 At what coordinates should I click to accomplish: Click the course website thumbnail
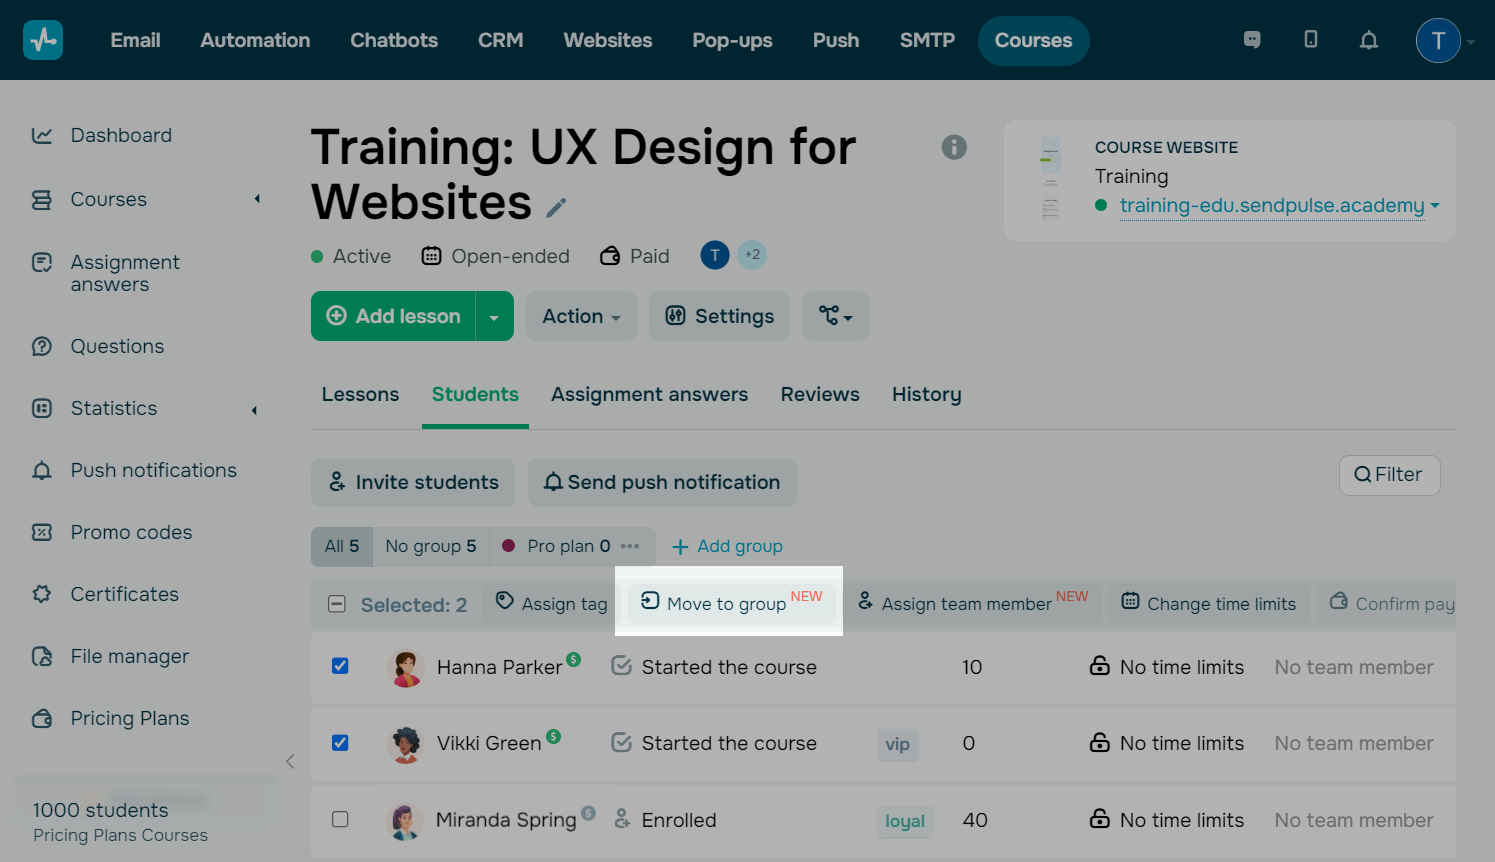pyautogui.click(x=1050, y=179)
